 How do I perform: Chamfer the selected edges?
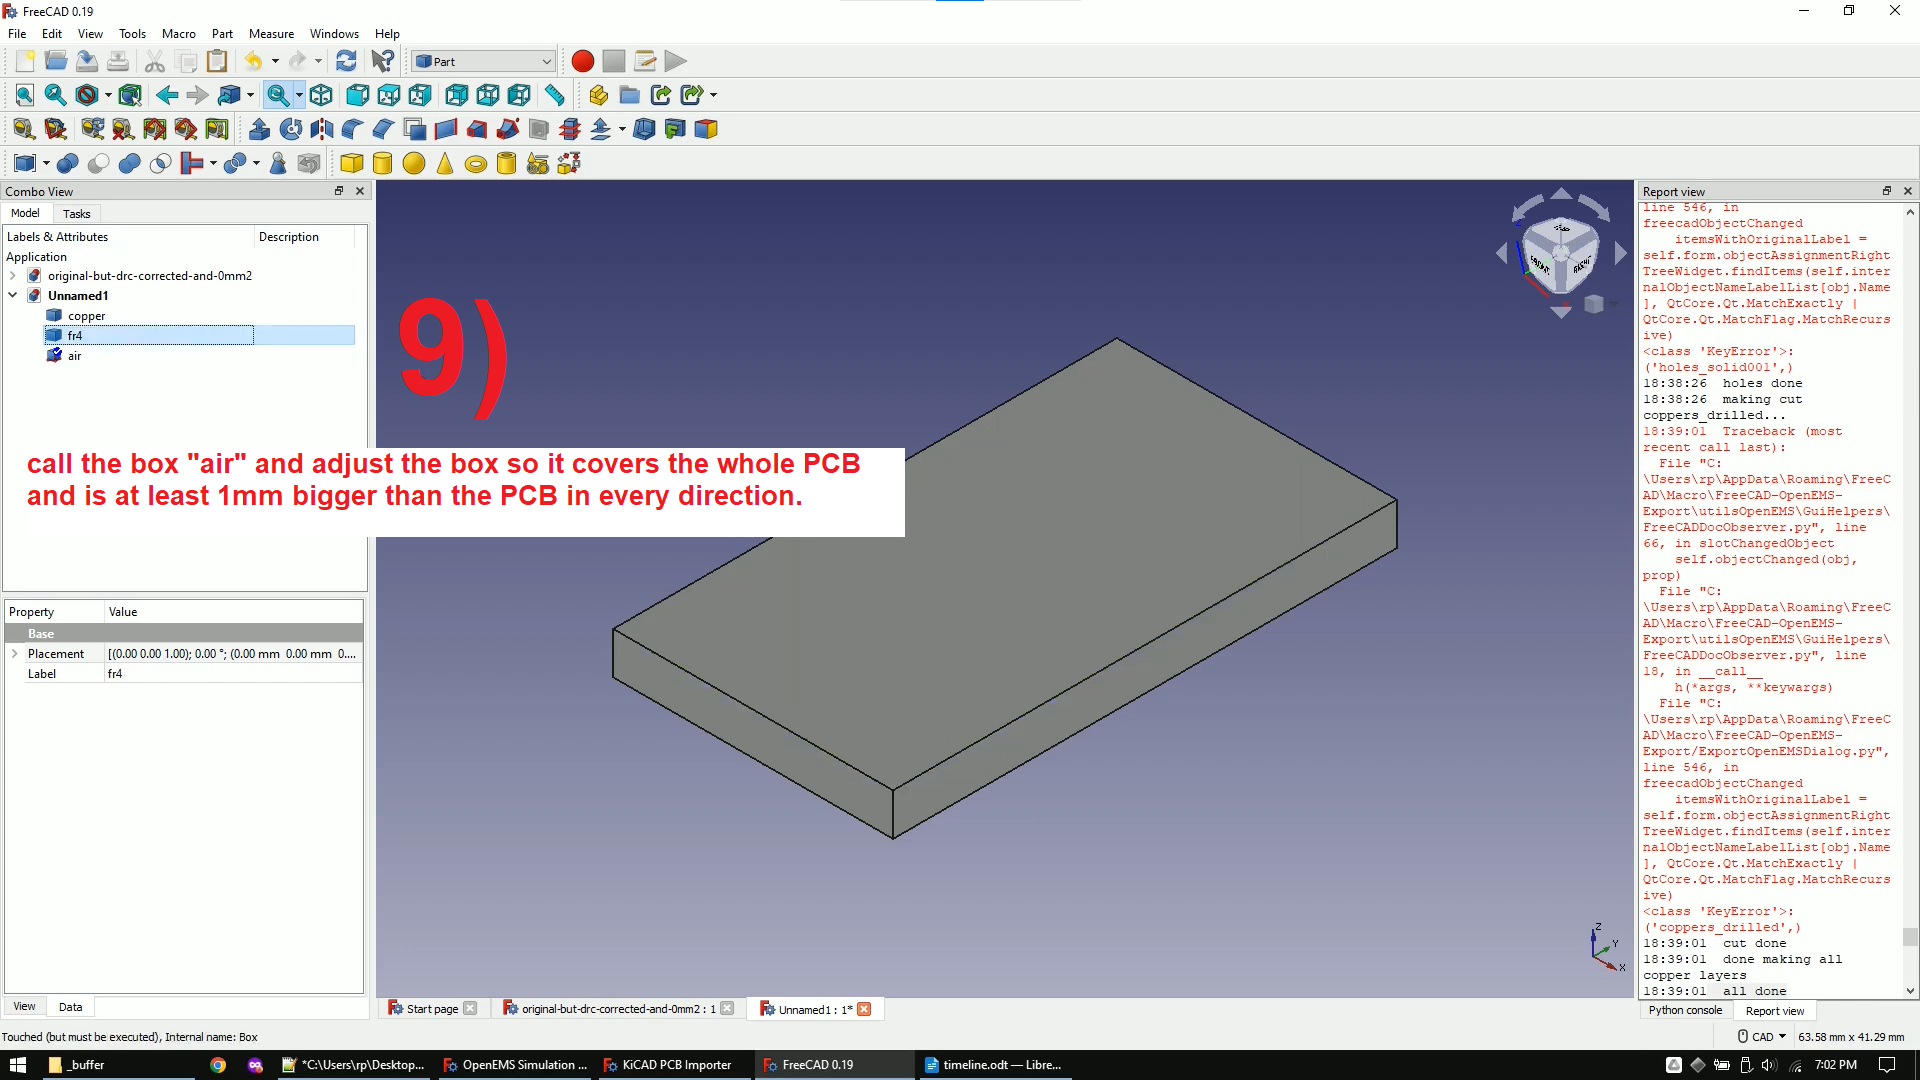click(x=384, y=129)
